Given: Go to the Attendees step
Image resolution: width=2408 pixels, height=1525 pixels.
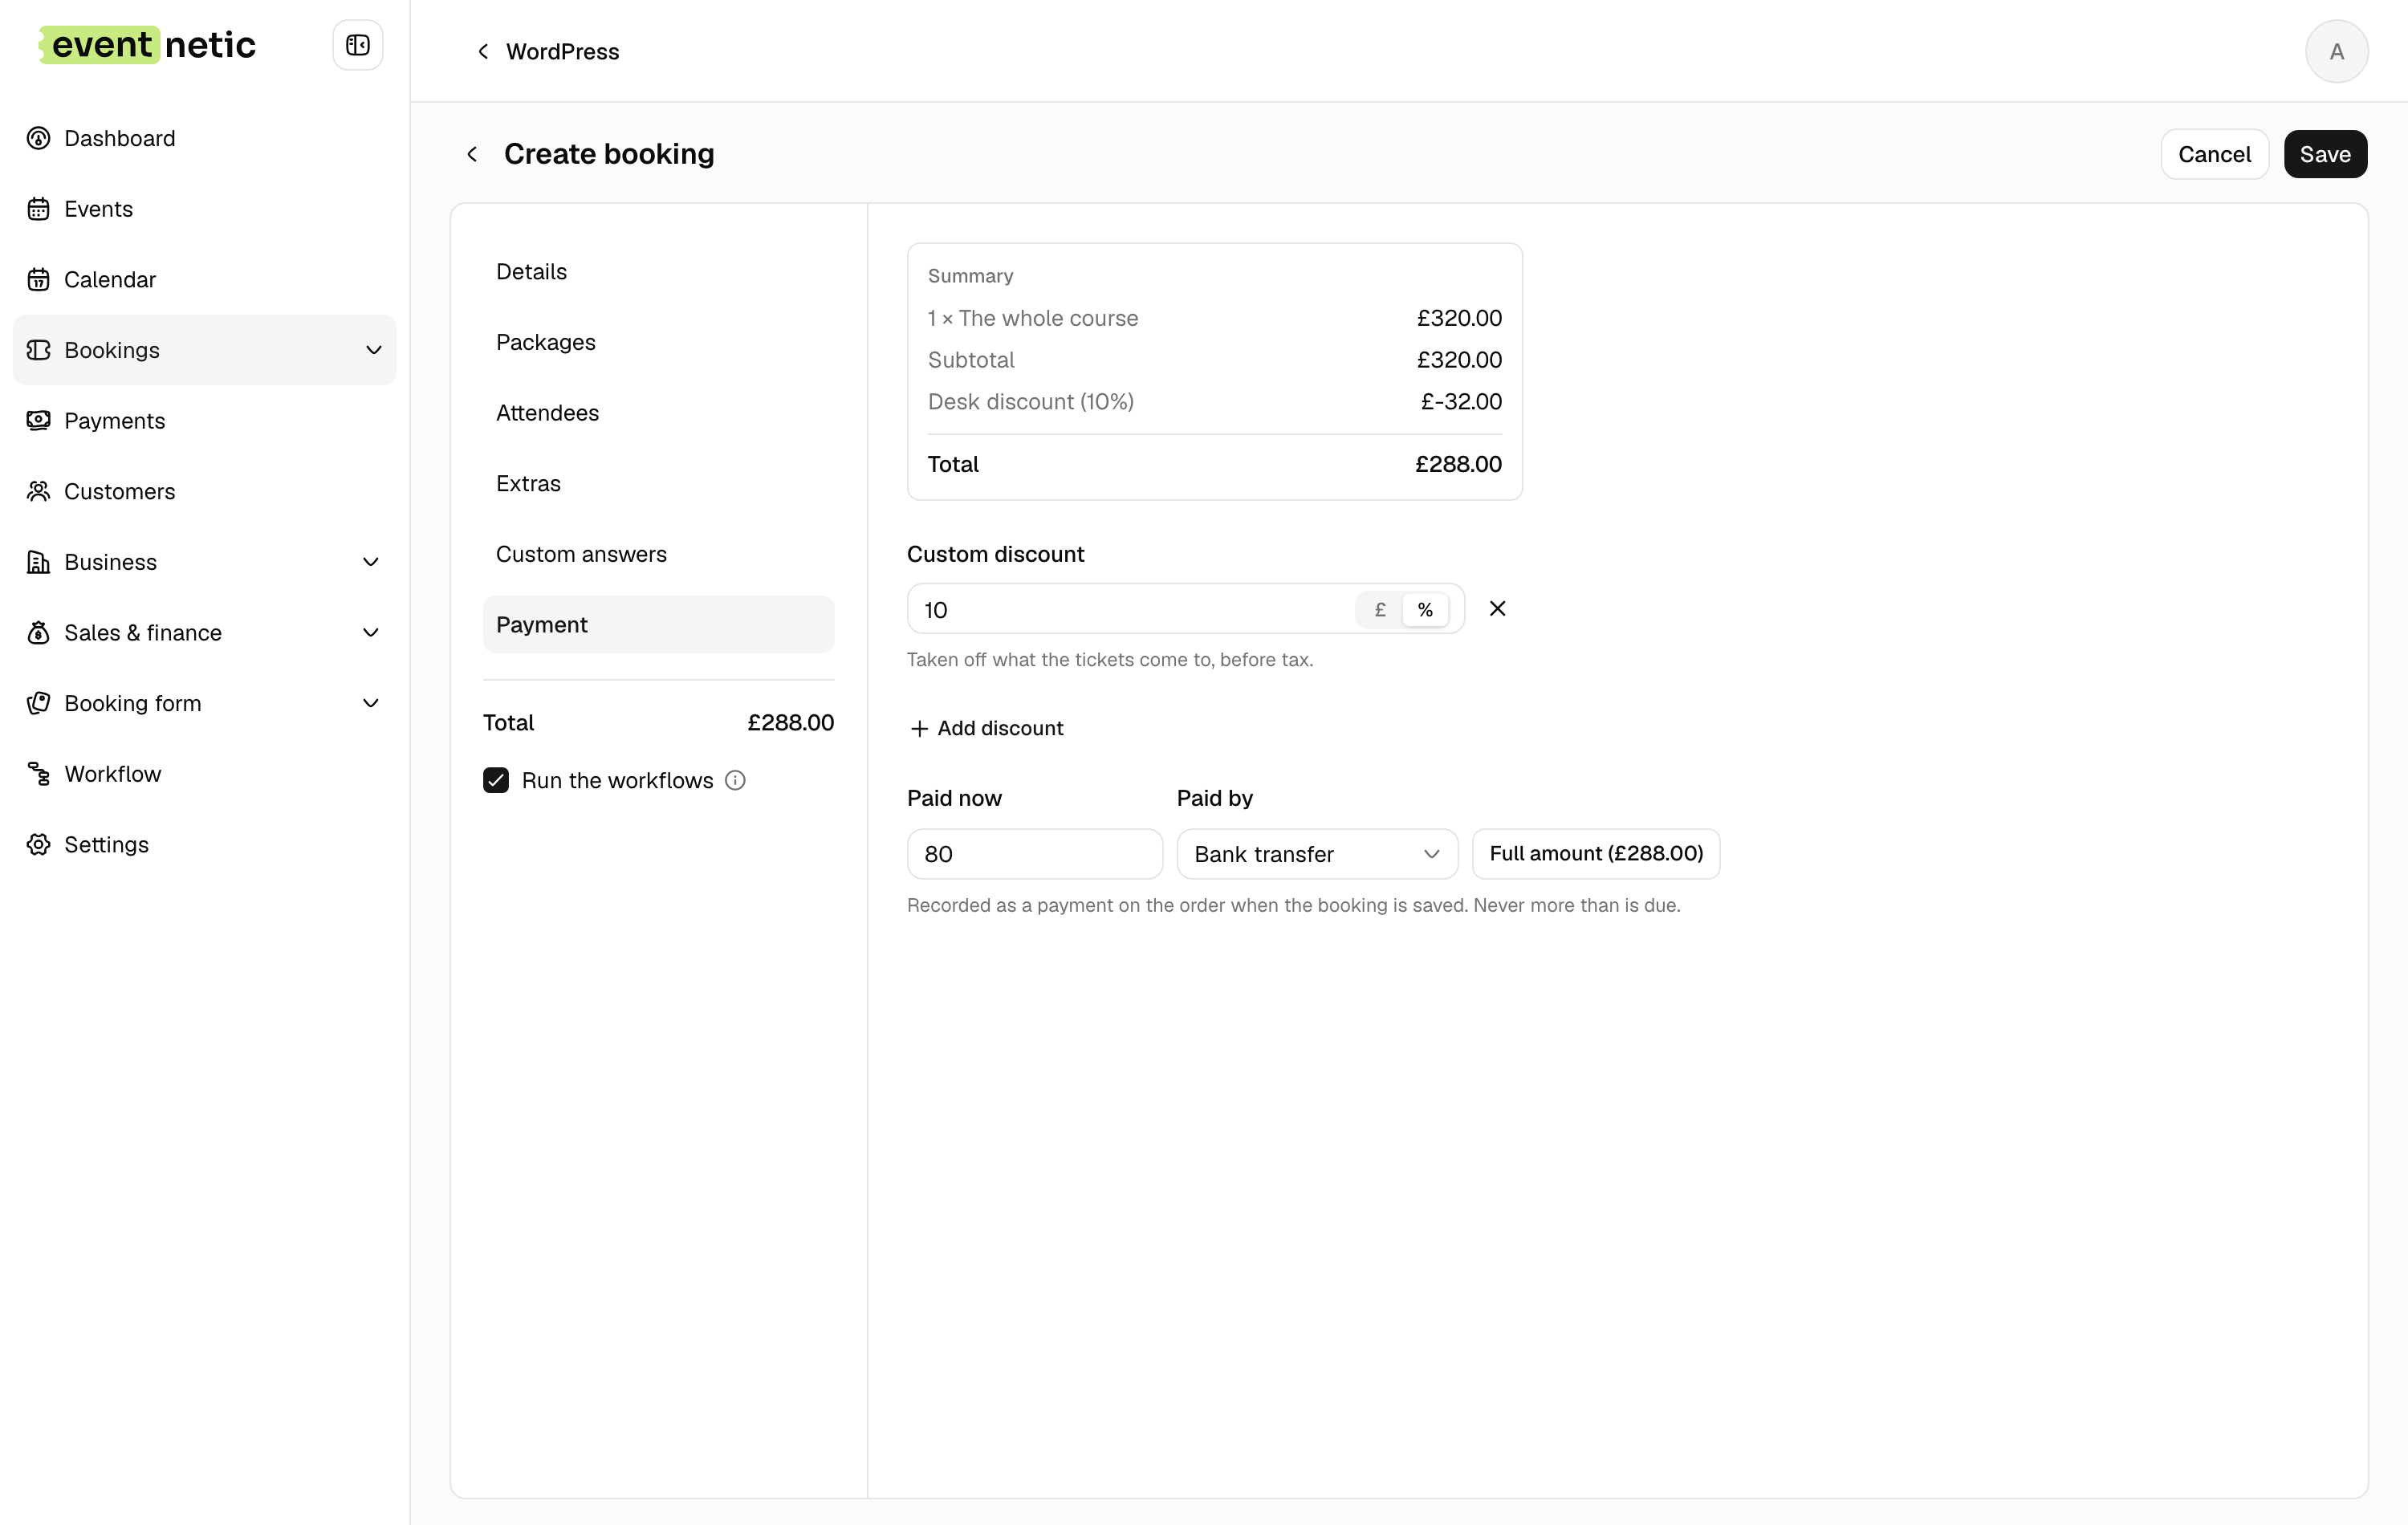Looking at the screenshot, I should click(x=658, y=413).
